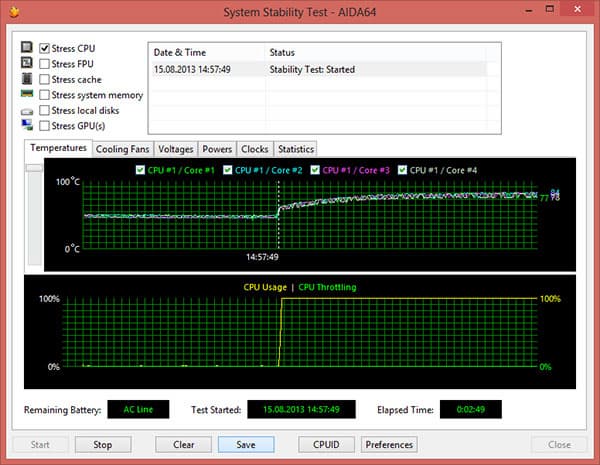Viewport: 600px width, 465px height.
Task: Close the System Stability Test window
Action: coord(577,9)
